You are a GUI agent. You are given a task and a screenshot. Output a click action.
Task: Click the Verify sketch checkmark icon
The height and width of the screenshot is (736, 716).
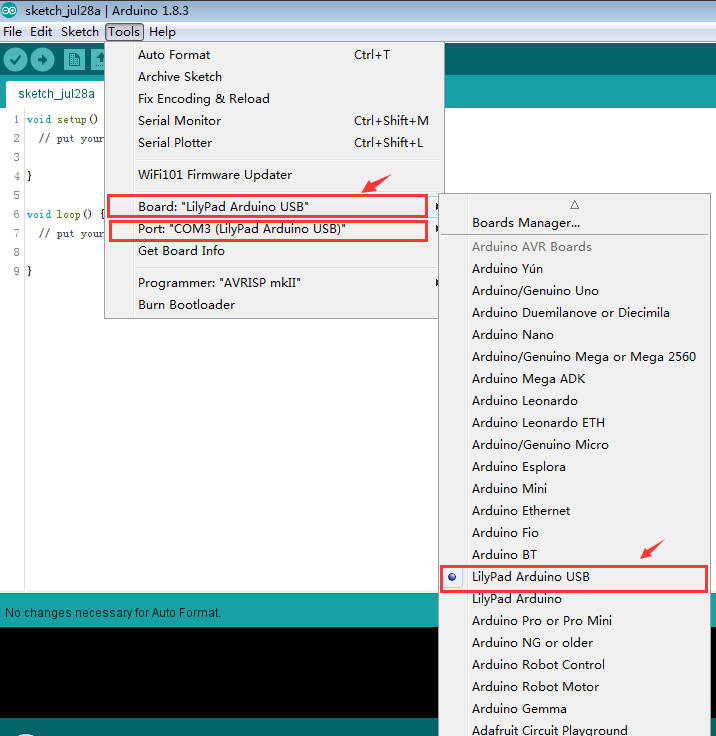pyautogui.click(x=15, y=59)
